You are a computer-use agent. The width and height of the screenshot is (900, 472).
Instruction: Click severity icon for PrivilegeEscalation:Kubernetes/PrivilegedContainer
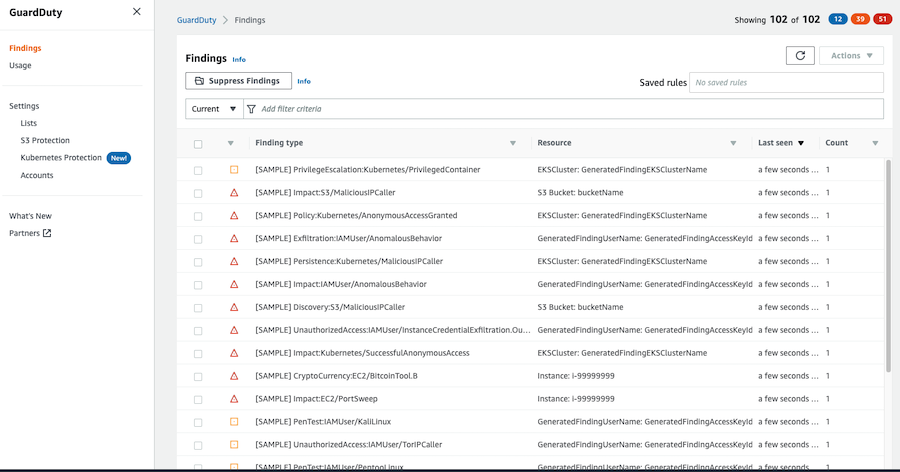point(234,169)
